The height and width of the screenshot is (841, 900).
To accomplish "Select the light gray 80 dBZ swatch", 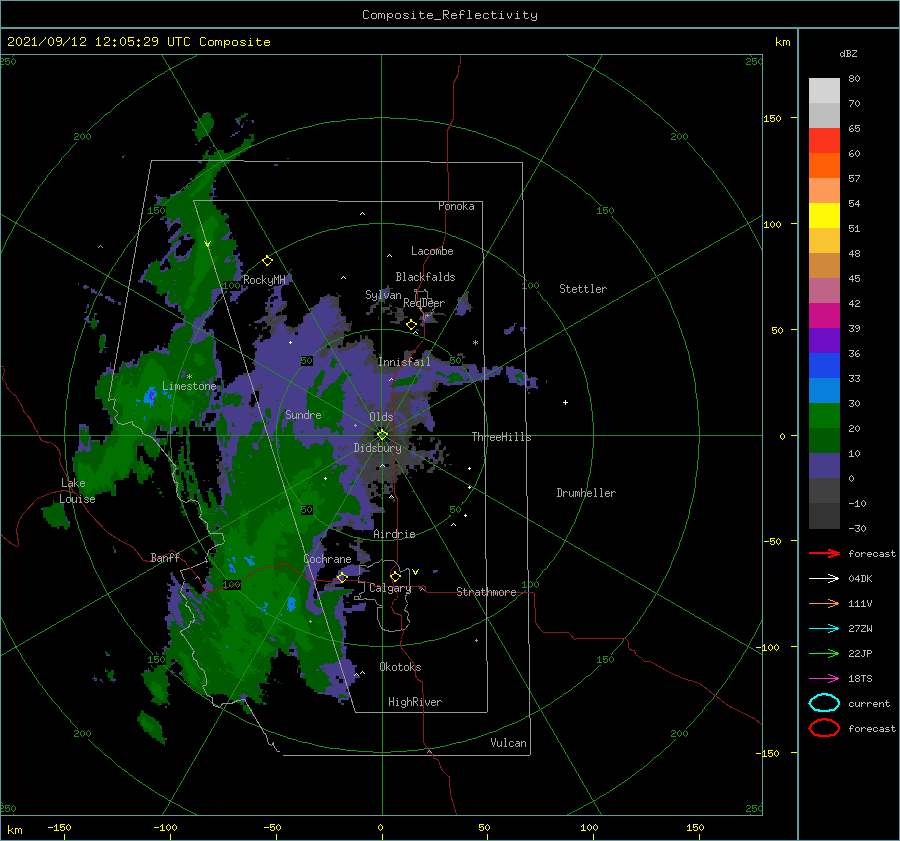I will click(824, 90).
